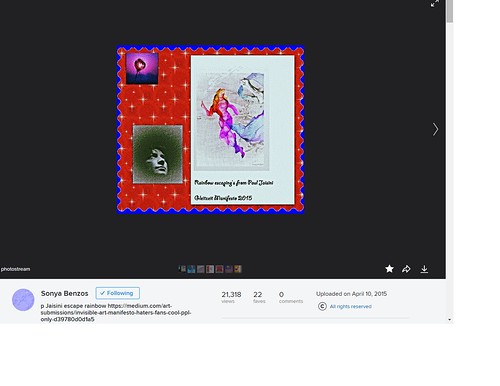The height and width of the screenshot is (386, 500).
Task: Select the red fifth filmstrip thumbnail
Action: (219, 269)
